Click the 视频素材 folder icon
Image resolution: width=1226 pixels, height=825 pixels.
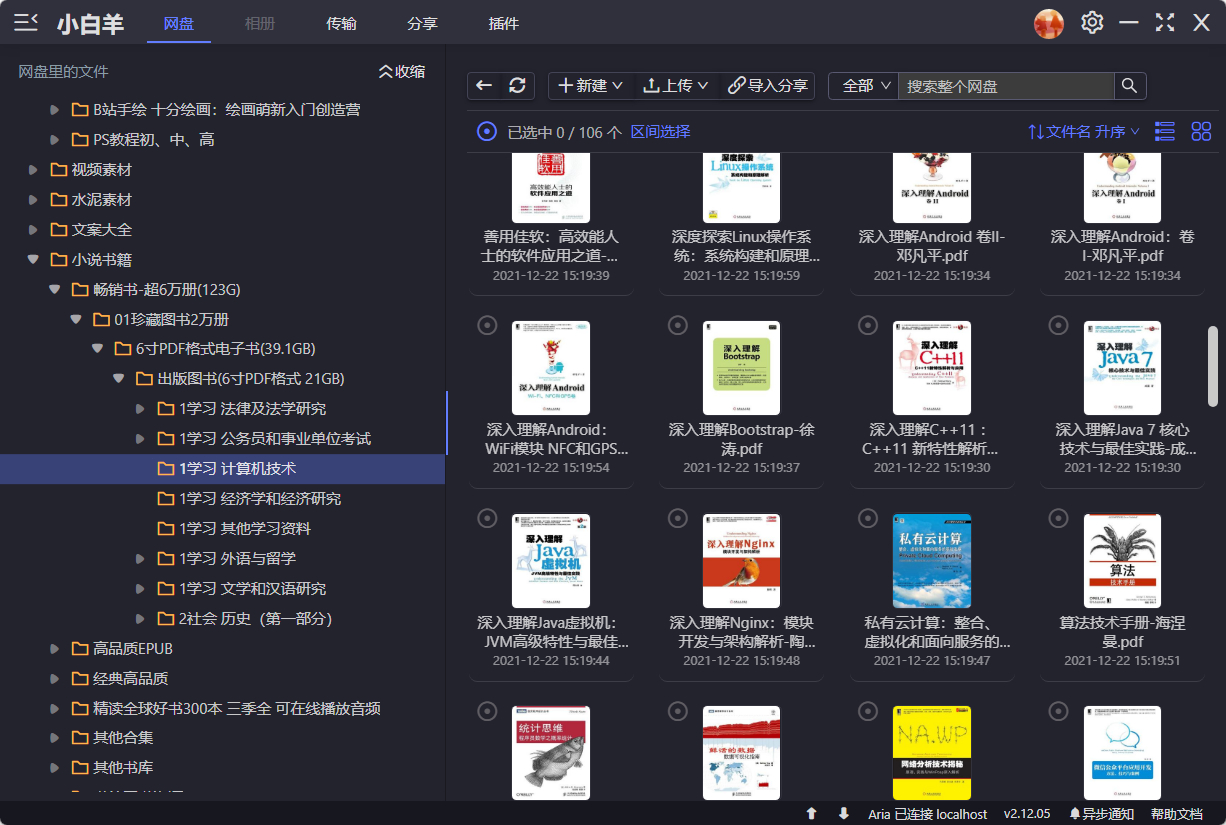pos(59,170)
